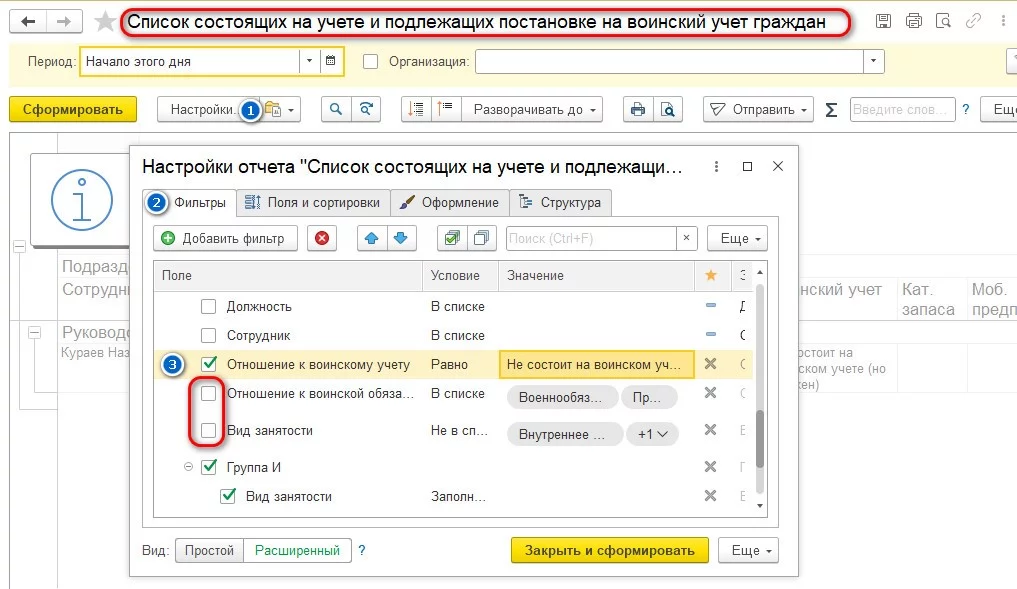Add report to favorites with star icon
The height and width of the screenshot is (589, 1017).
pyautogui.click(x=104, y=21)
